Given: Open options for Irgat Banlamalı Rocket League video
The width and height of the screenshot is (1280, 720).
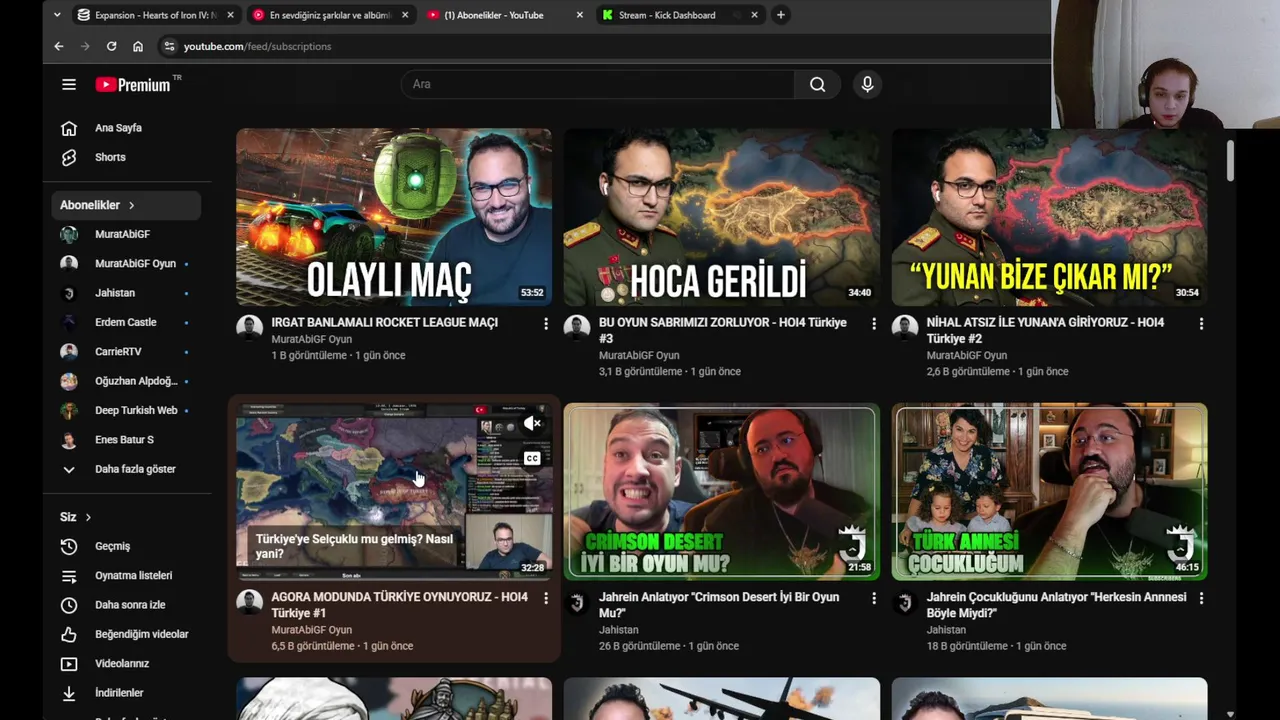Looking at the screenshot, I should (x=545, y=324).
